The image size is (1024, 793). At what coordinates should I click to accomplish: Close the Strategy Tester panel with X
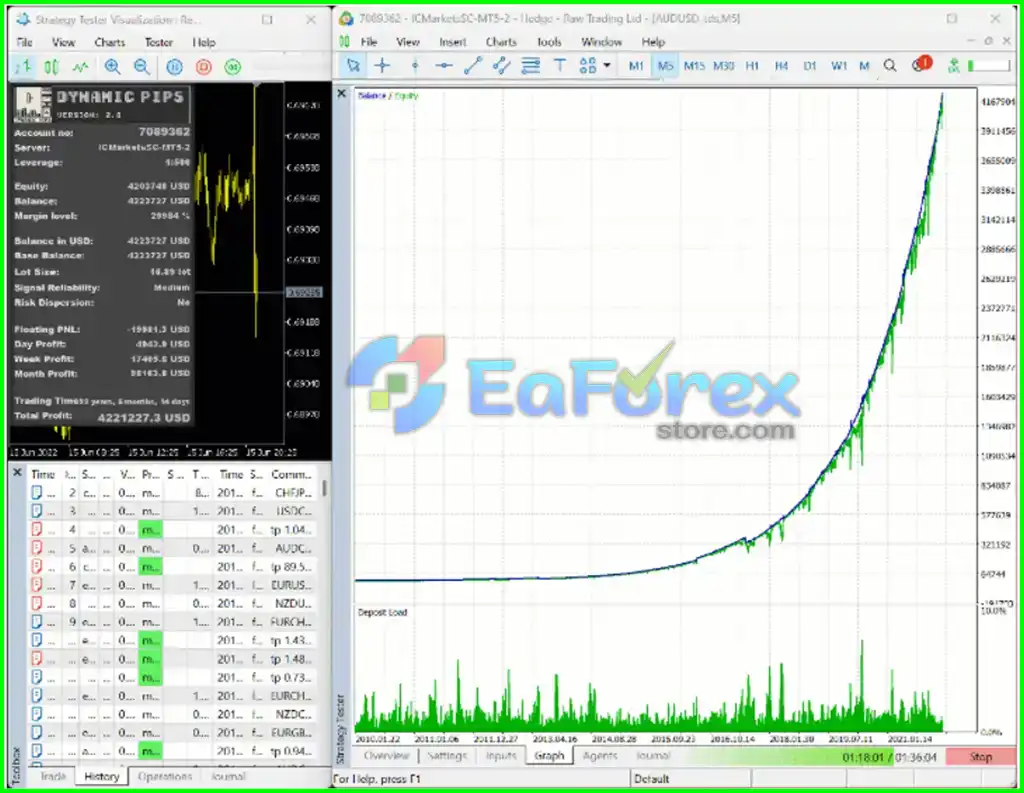pos(342,93)
